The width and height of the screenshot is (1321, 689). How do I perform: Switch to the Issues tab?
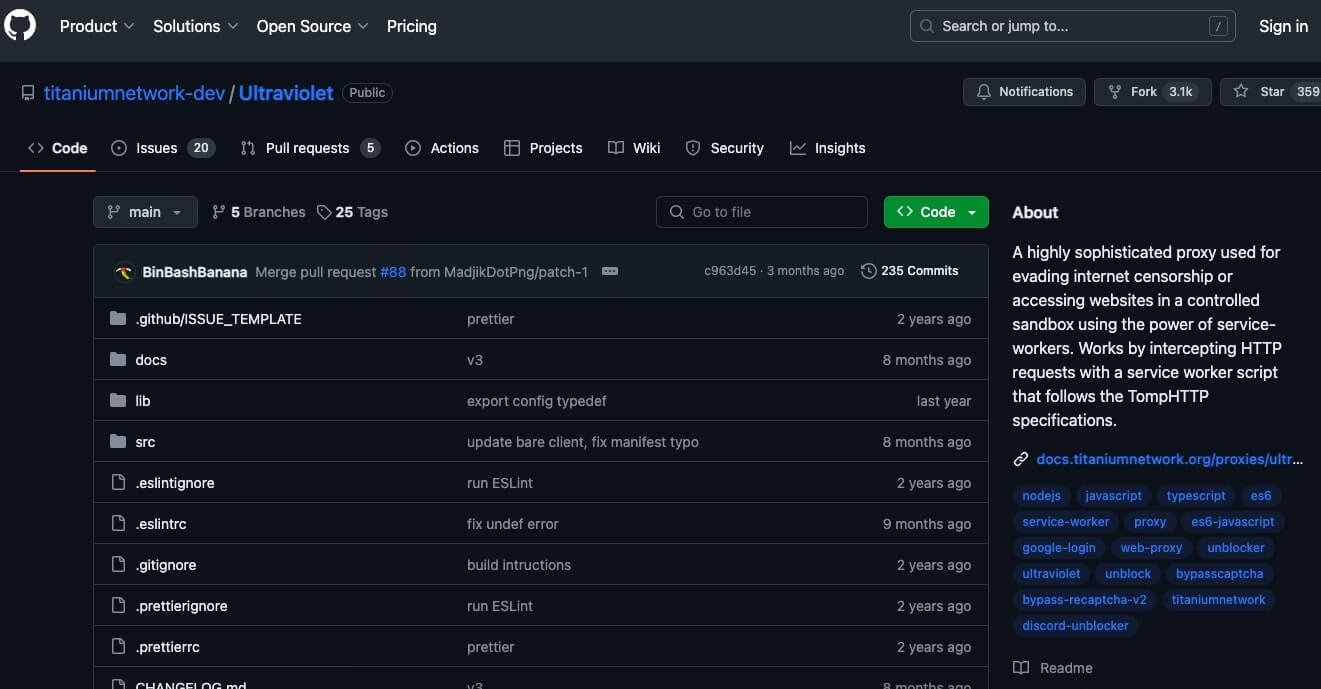click(163, 148)
